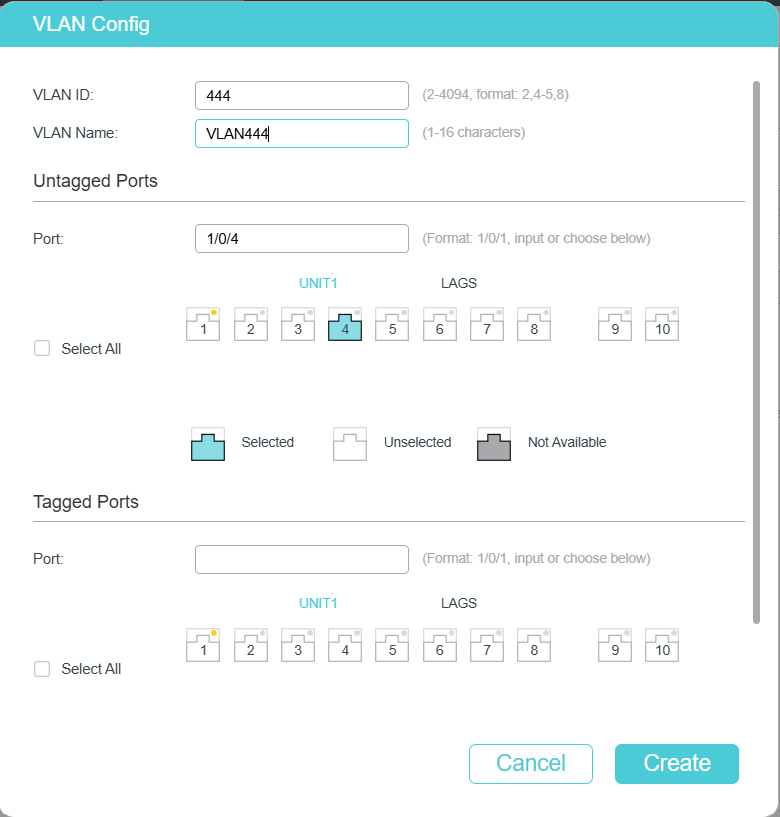The width and height of the screenshot is (780, 817).
Task: Select port 7 in Untagged Ports
Action: click(x=487, y=324)
